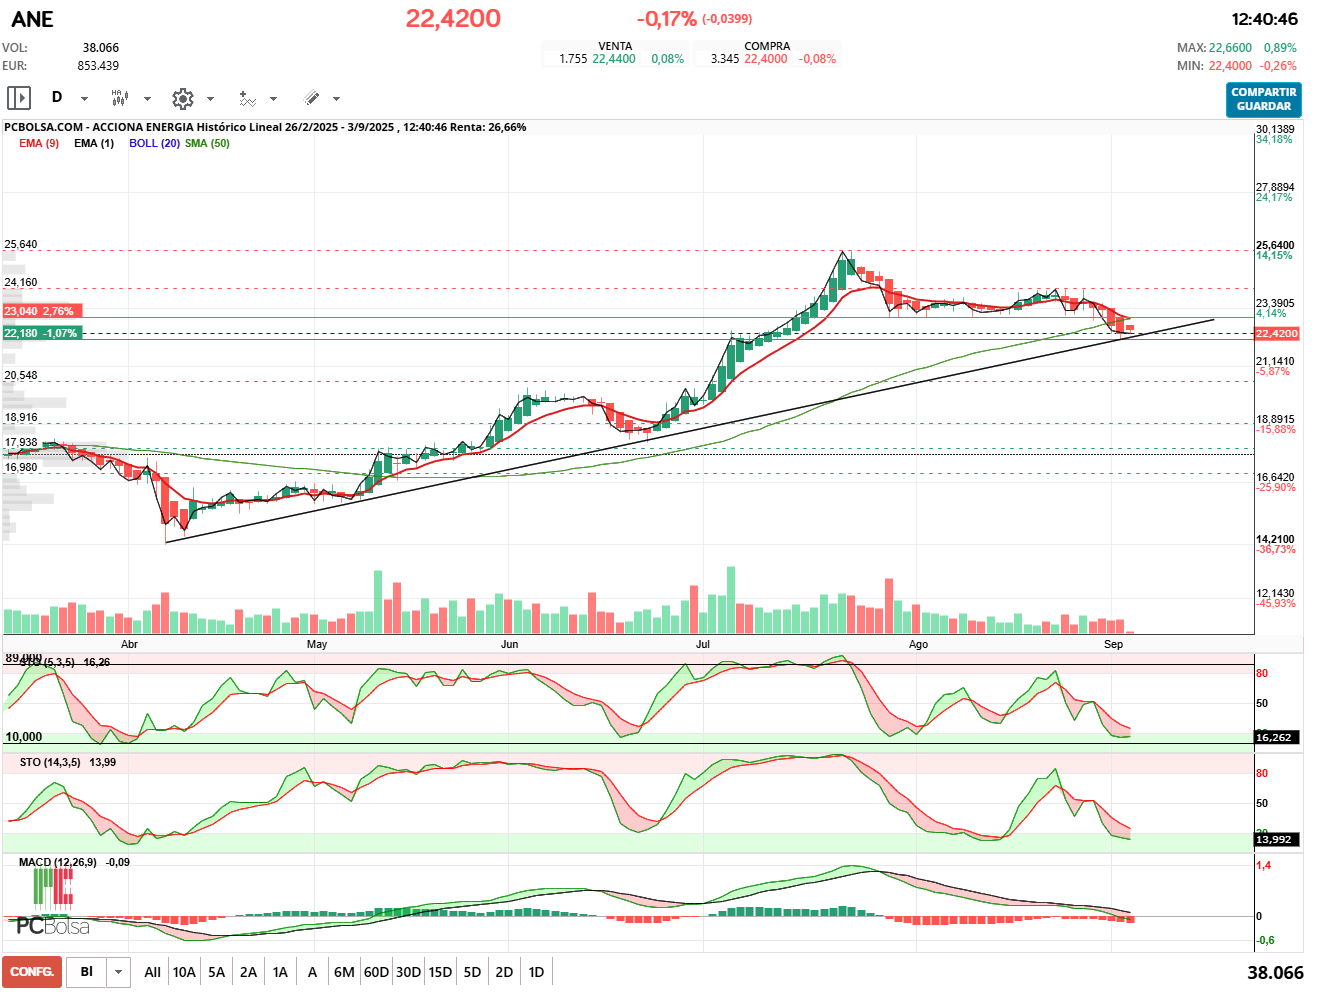This screenshot has width=1317, height=993.
Task: Click the EMA (1) indicator label
Action: click(94, 143)
